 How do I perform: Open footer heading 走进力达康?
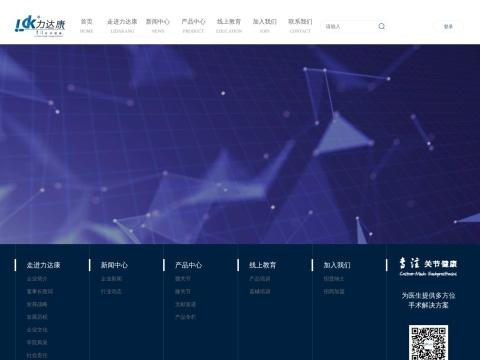(43, 265)
